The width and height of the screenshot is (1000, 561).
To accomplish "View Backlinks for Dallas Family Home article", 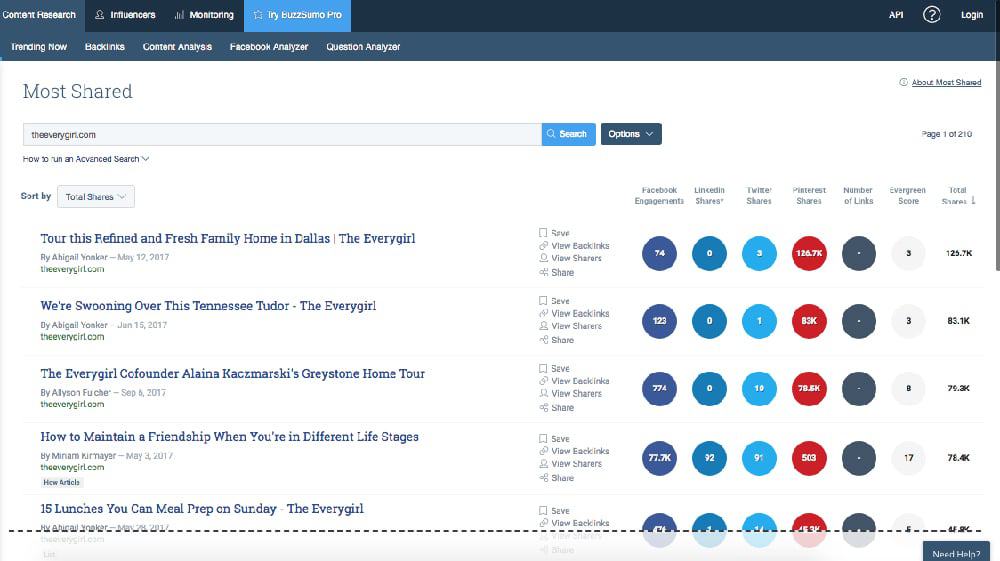I will [x=574, y=245].
